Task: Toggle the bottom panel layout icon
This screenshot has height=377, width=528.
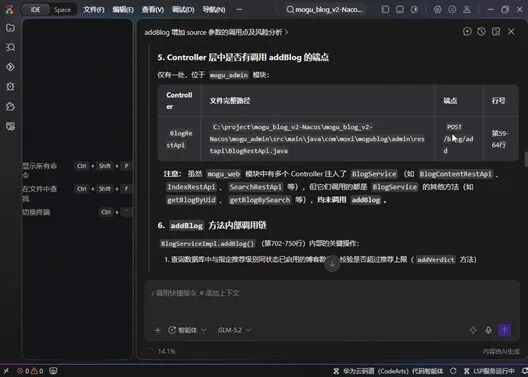Action: pos(400,9)
